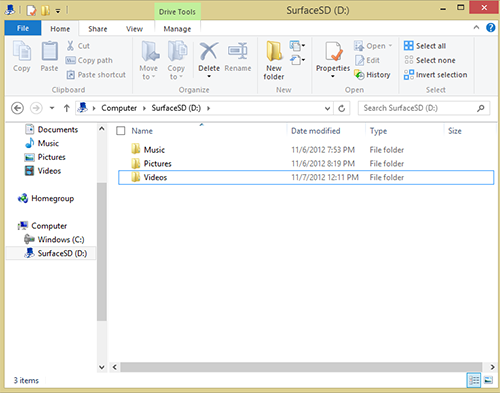Expand the Open button dropdown
The width and height of the screenshot is (500, 393).
pyautogui.click(x=390, y=46)
